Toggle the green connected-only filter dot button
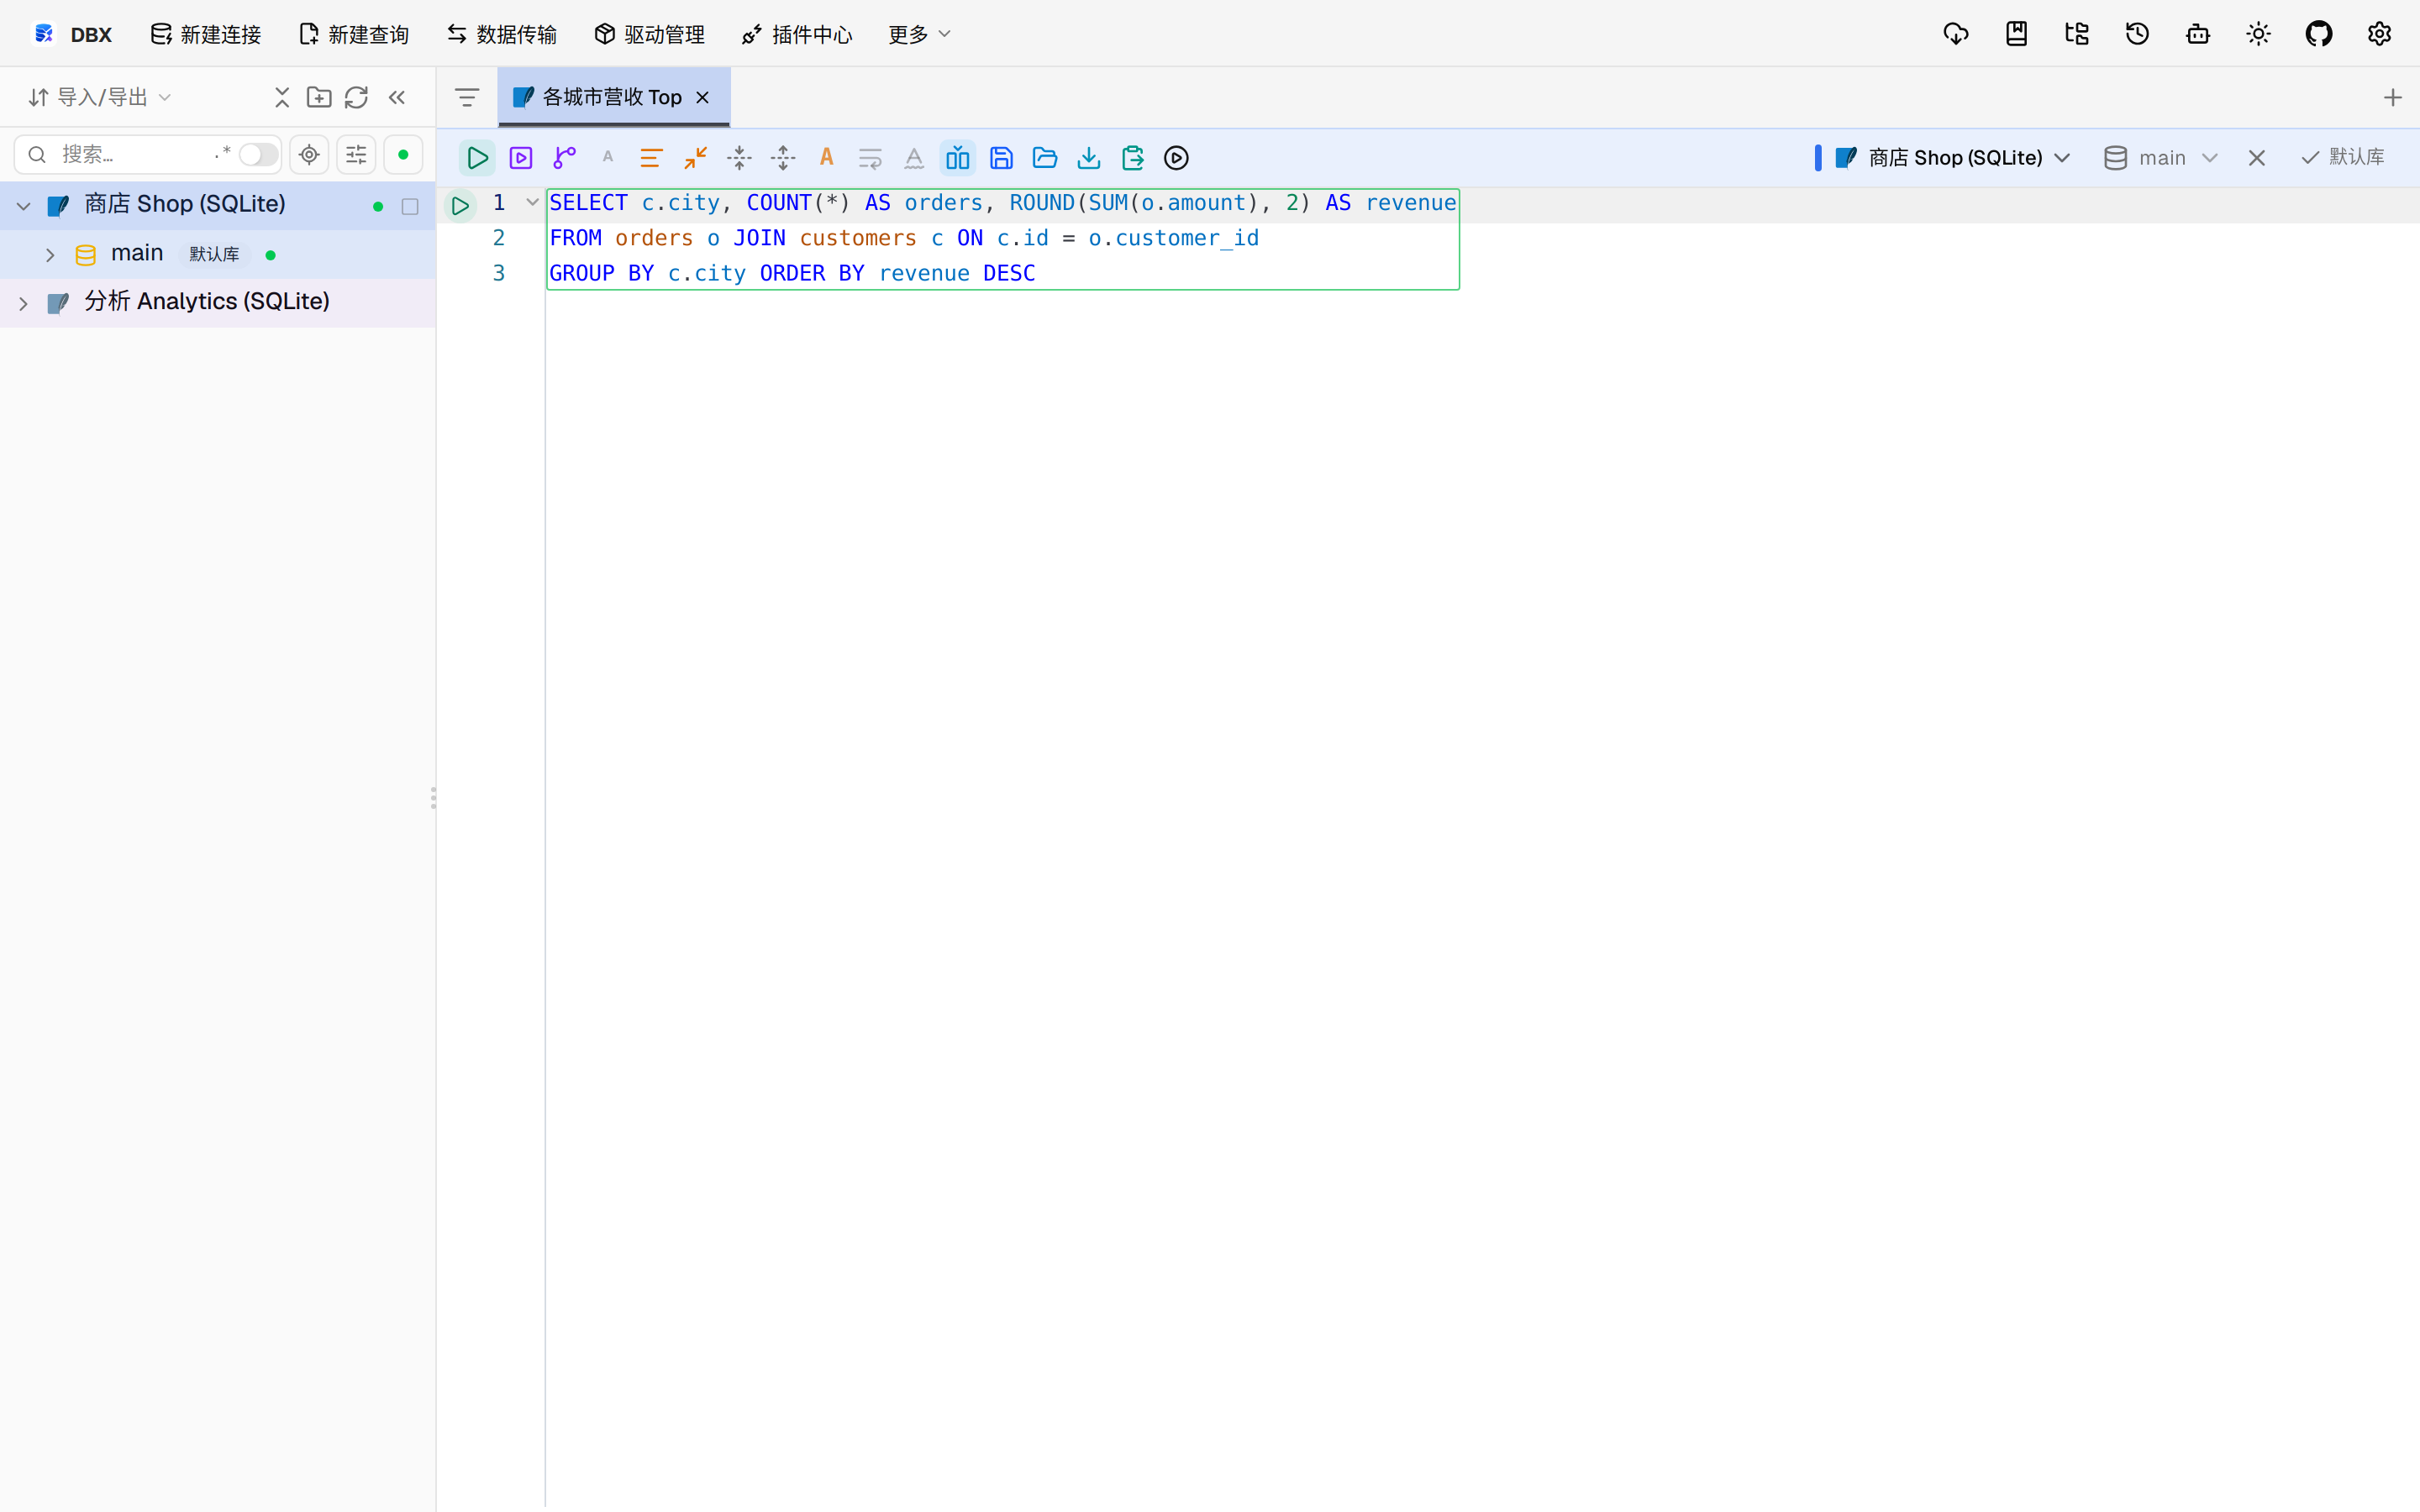2420x1512 pixels. 403,155
